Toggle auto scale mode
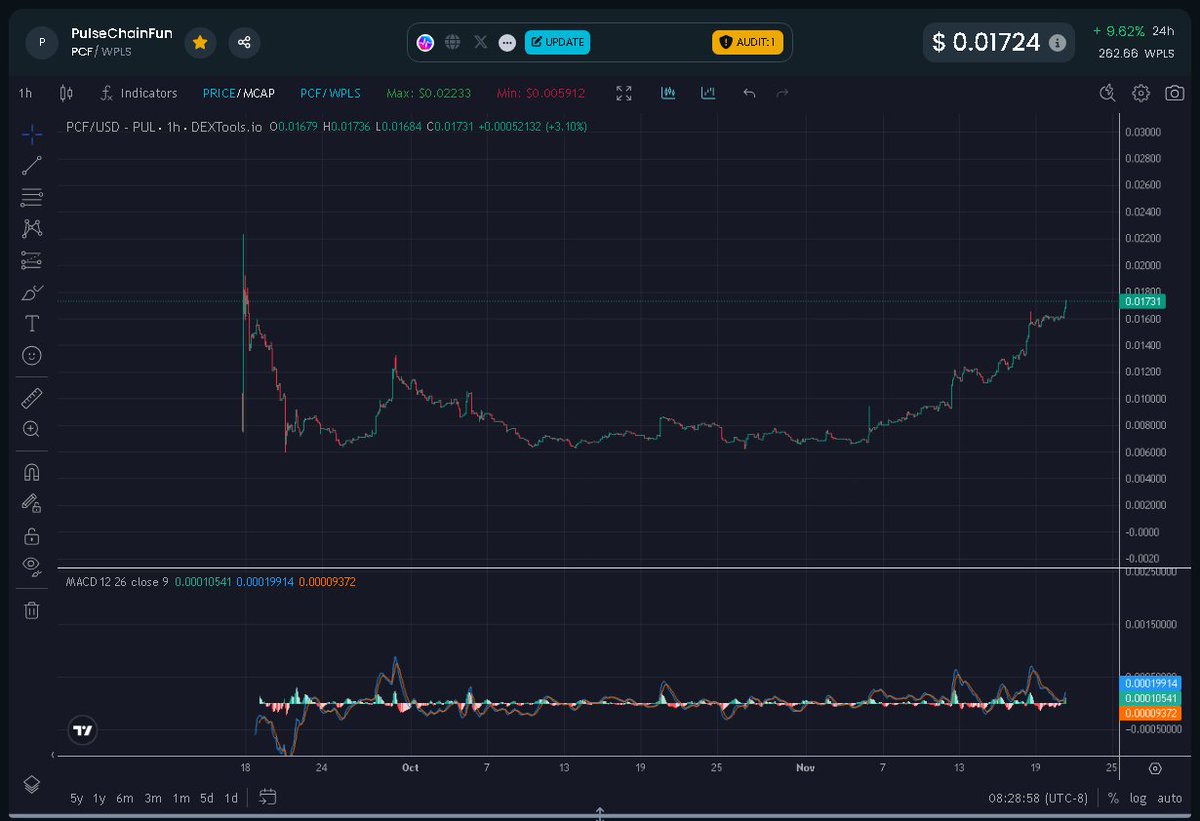 click(x=1170, y=798)
